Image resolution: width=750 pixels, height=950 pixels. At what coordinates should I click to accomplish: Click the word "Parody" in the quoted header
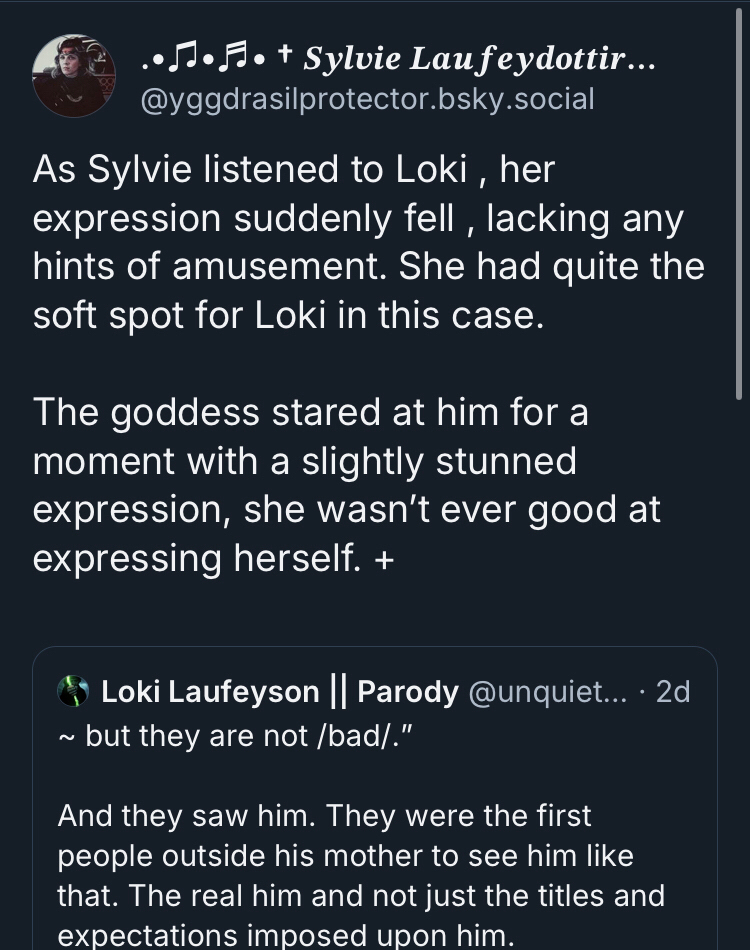point(407,691)
